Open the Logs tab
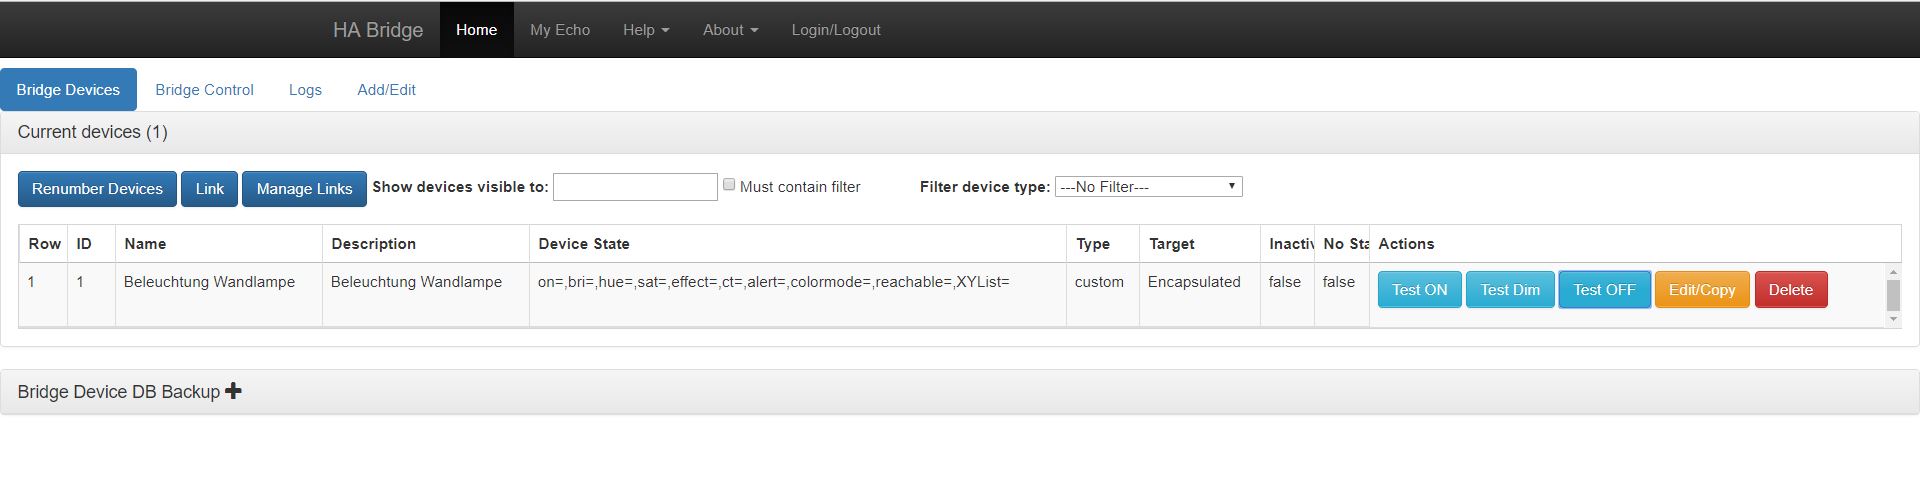This screenshot has width=1920, height=497. [305, 90]
